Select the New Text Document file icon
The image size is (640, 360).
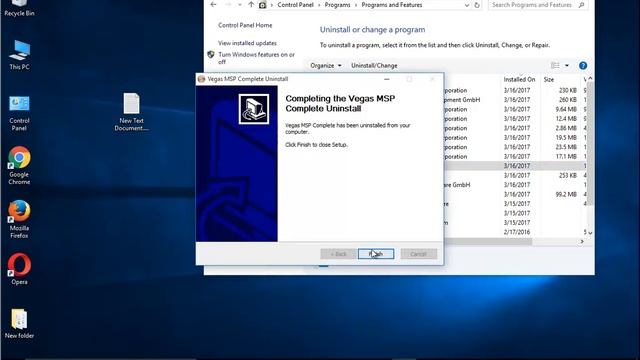click(x=131, y=112)
